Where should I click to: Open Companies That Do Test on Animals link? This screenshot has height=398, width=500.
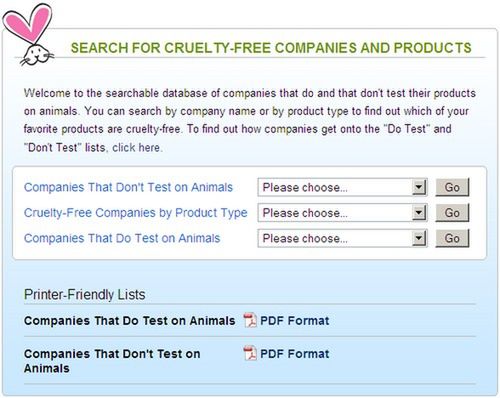tap(122, 238)
